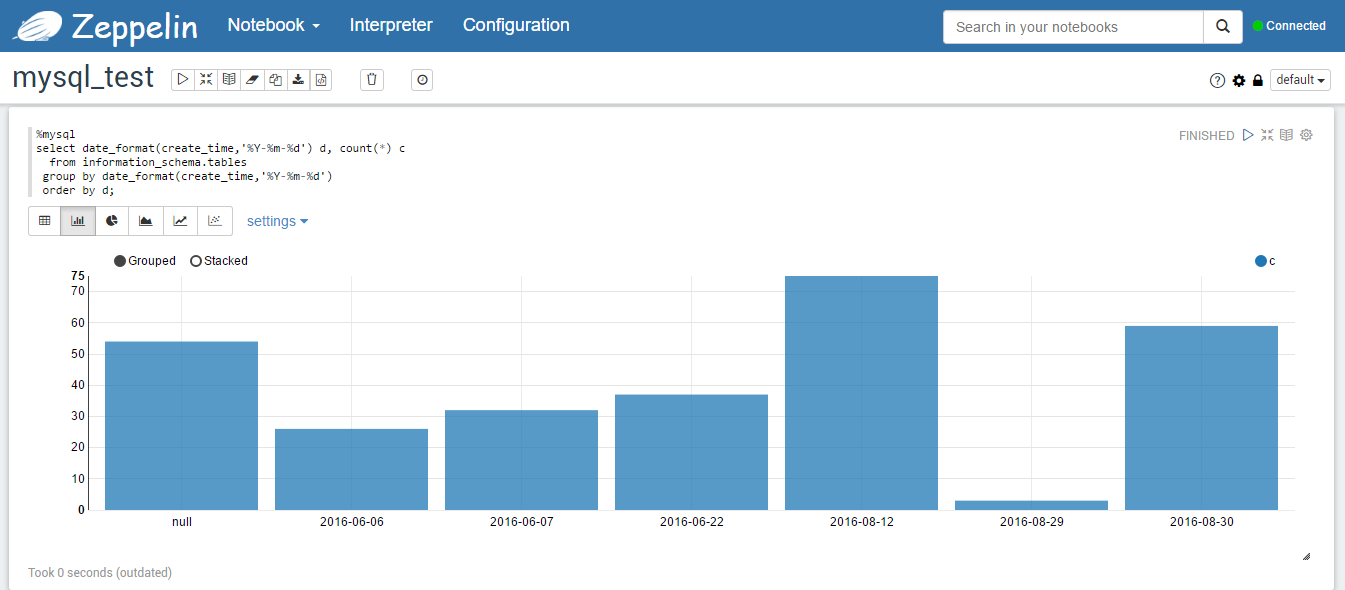
Task: Open the Interpreter page
Action: 391,25
